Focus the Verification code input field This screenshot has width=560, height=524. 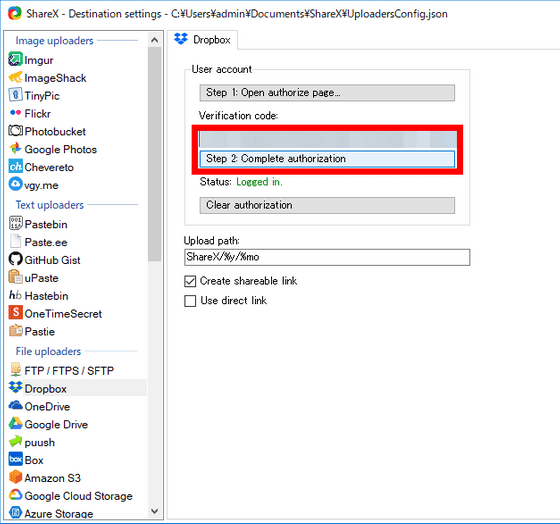click(x=328, y=139)
